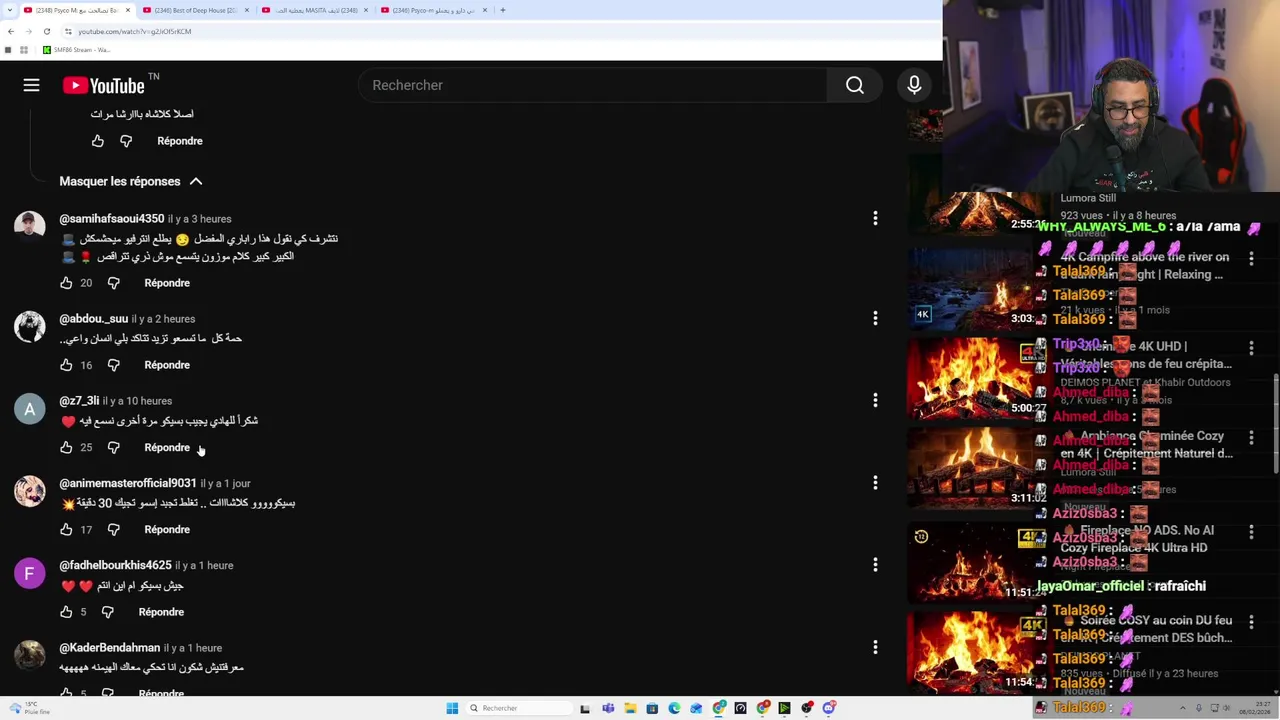Open options menu for @fadhelbourkhis4625 comment
The height and width of the screenshot is (720, 1280).
point(875,565)
